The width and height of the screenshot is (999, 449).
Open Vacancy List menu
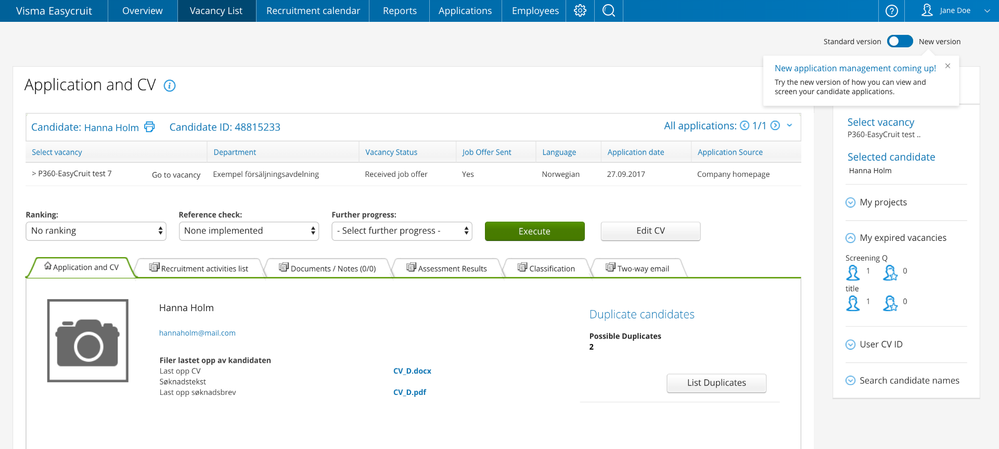pyautogui.click(x=217, y=11)
